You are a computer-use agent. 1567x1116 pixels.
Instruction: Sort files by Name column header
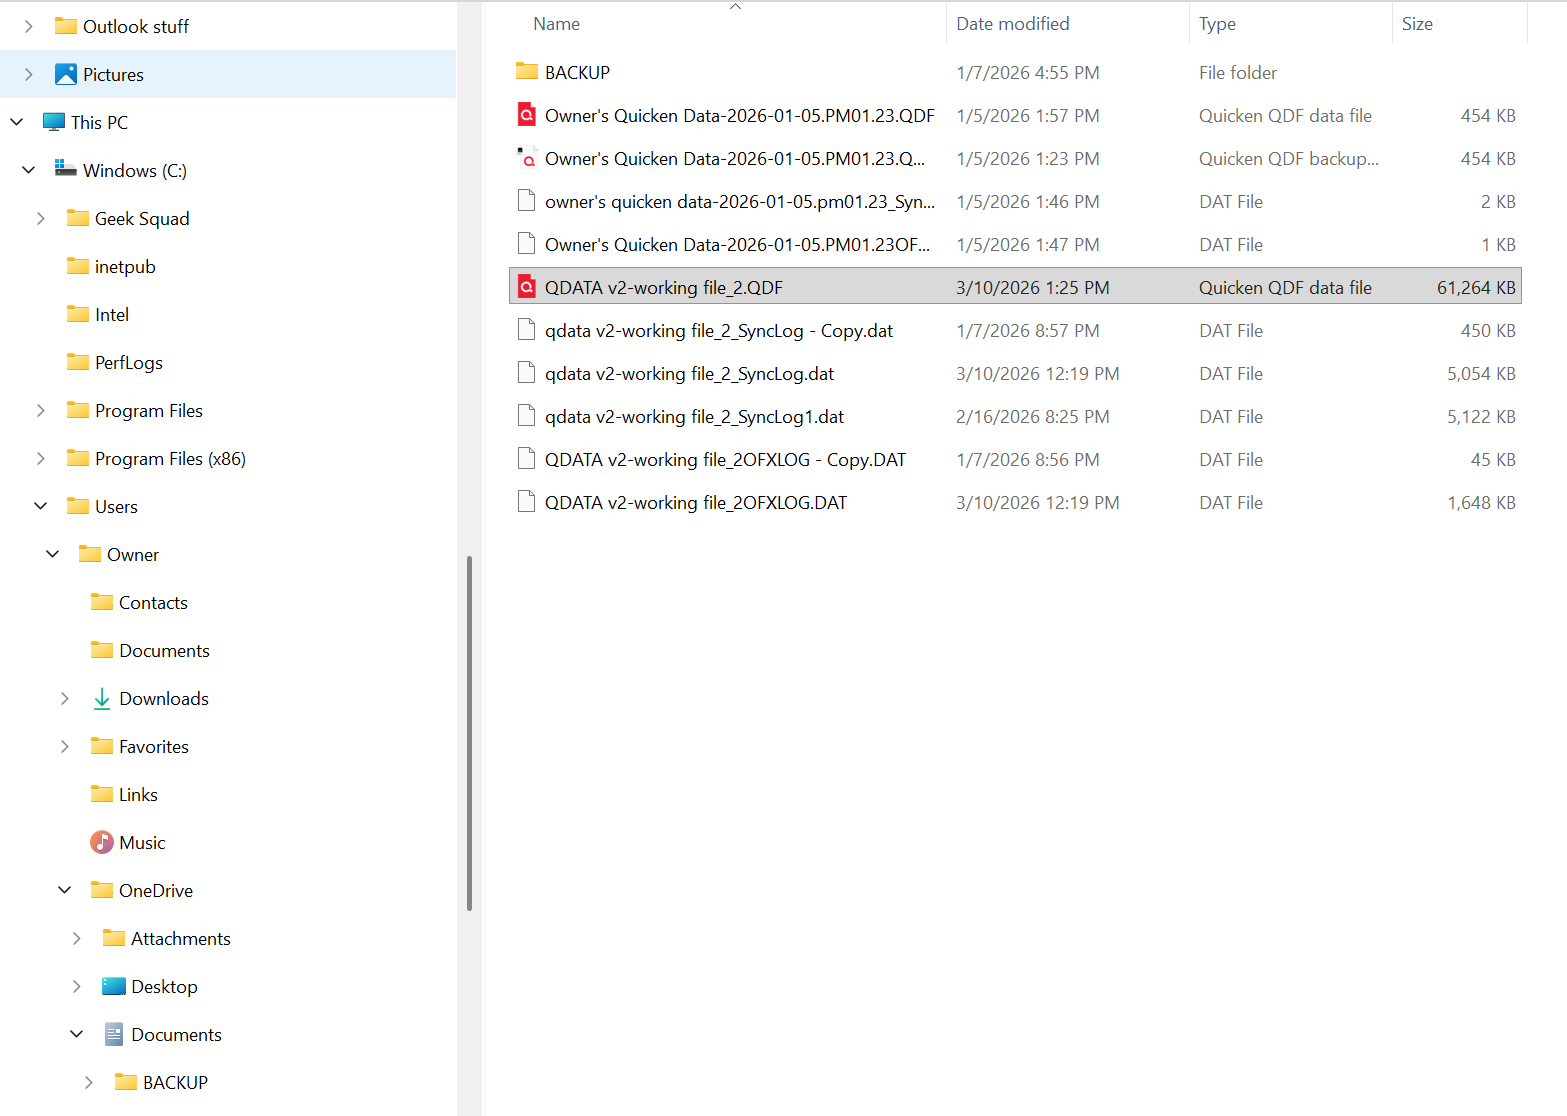(x=556, y=24)
